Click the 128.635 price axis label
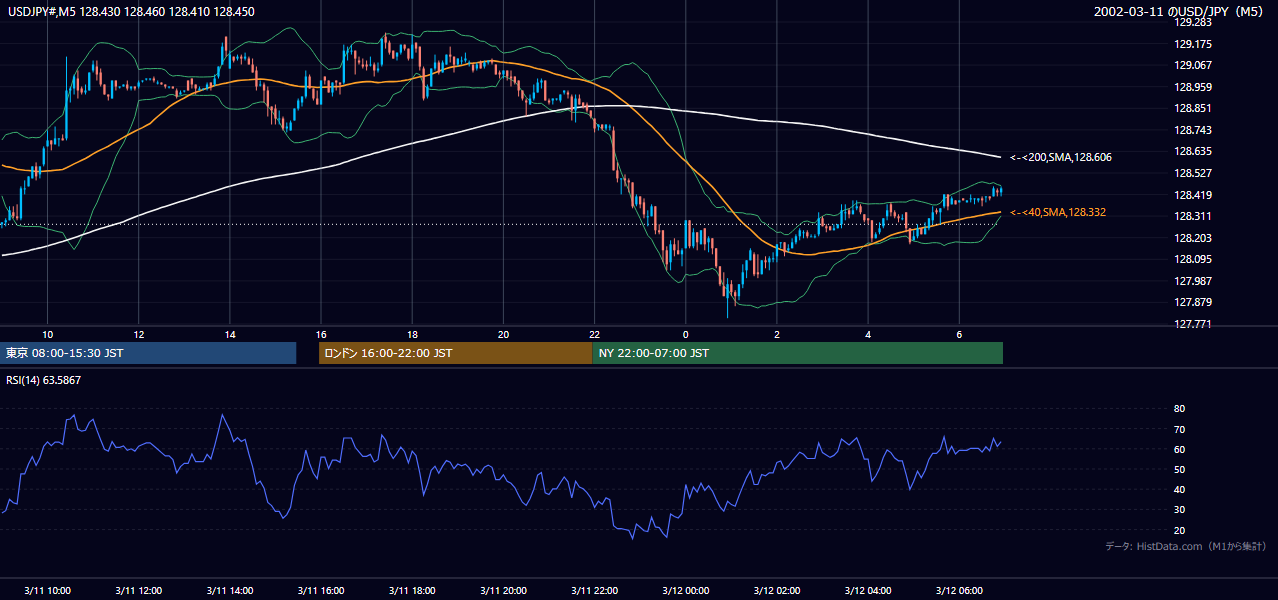The height and width of the screenshot is (600, 1278). click(x=1194, y=152)
